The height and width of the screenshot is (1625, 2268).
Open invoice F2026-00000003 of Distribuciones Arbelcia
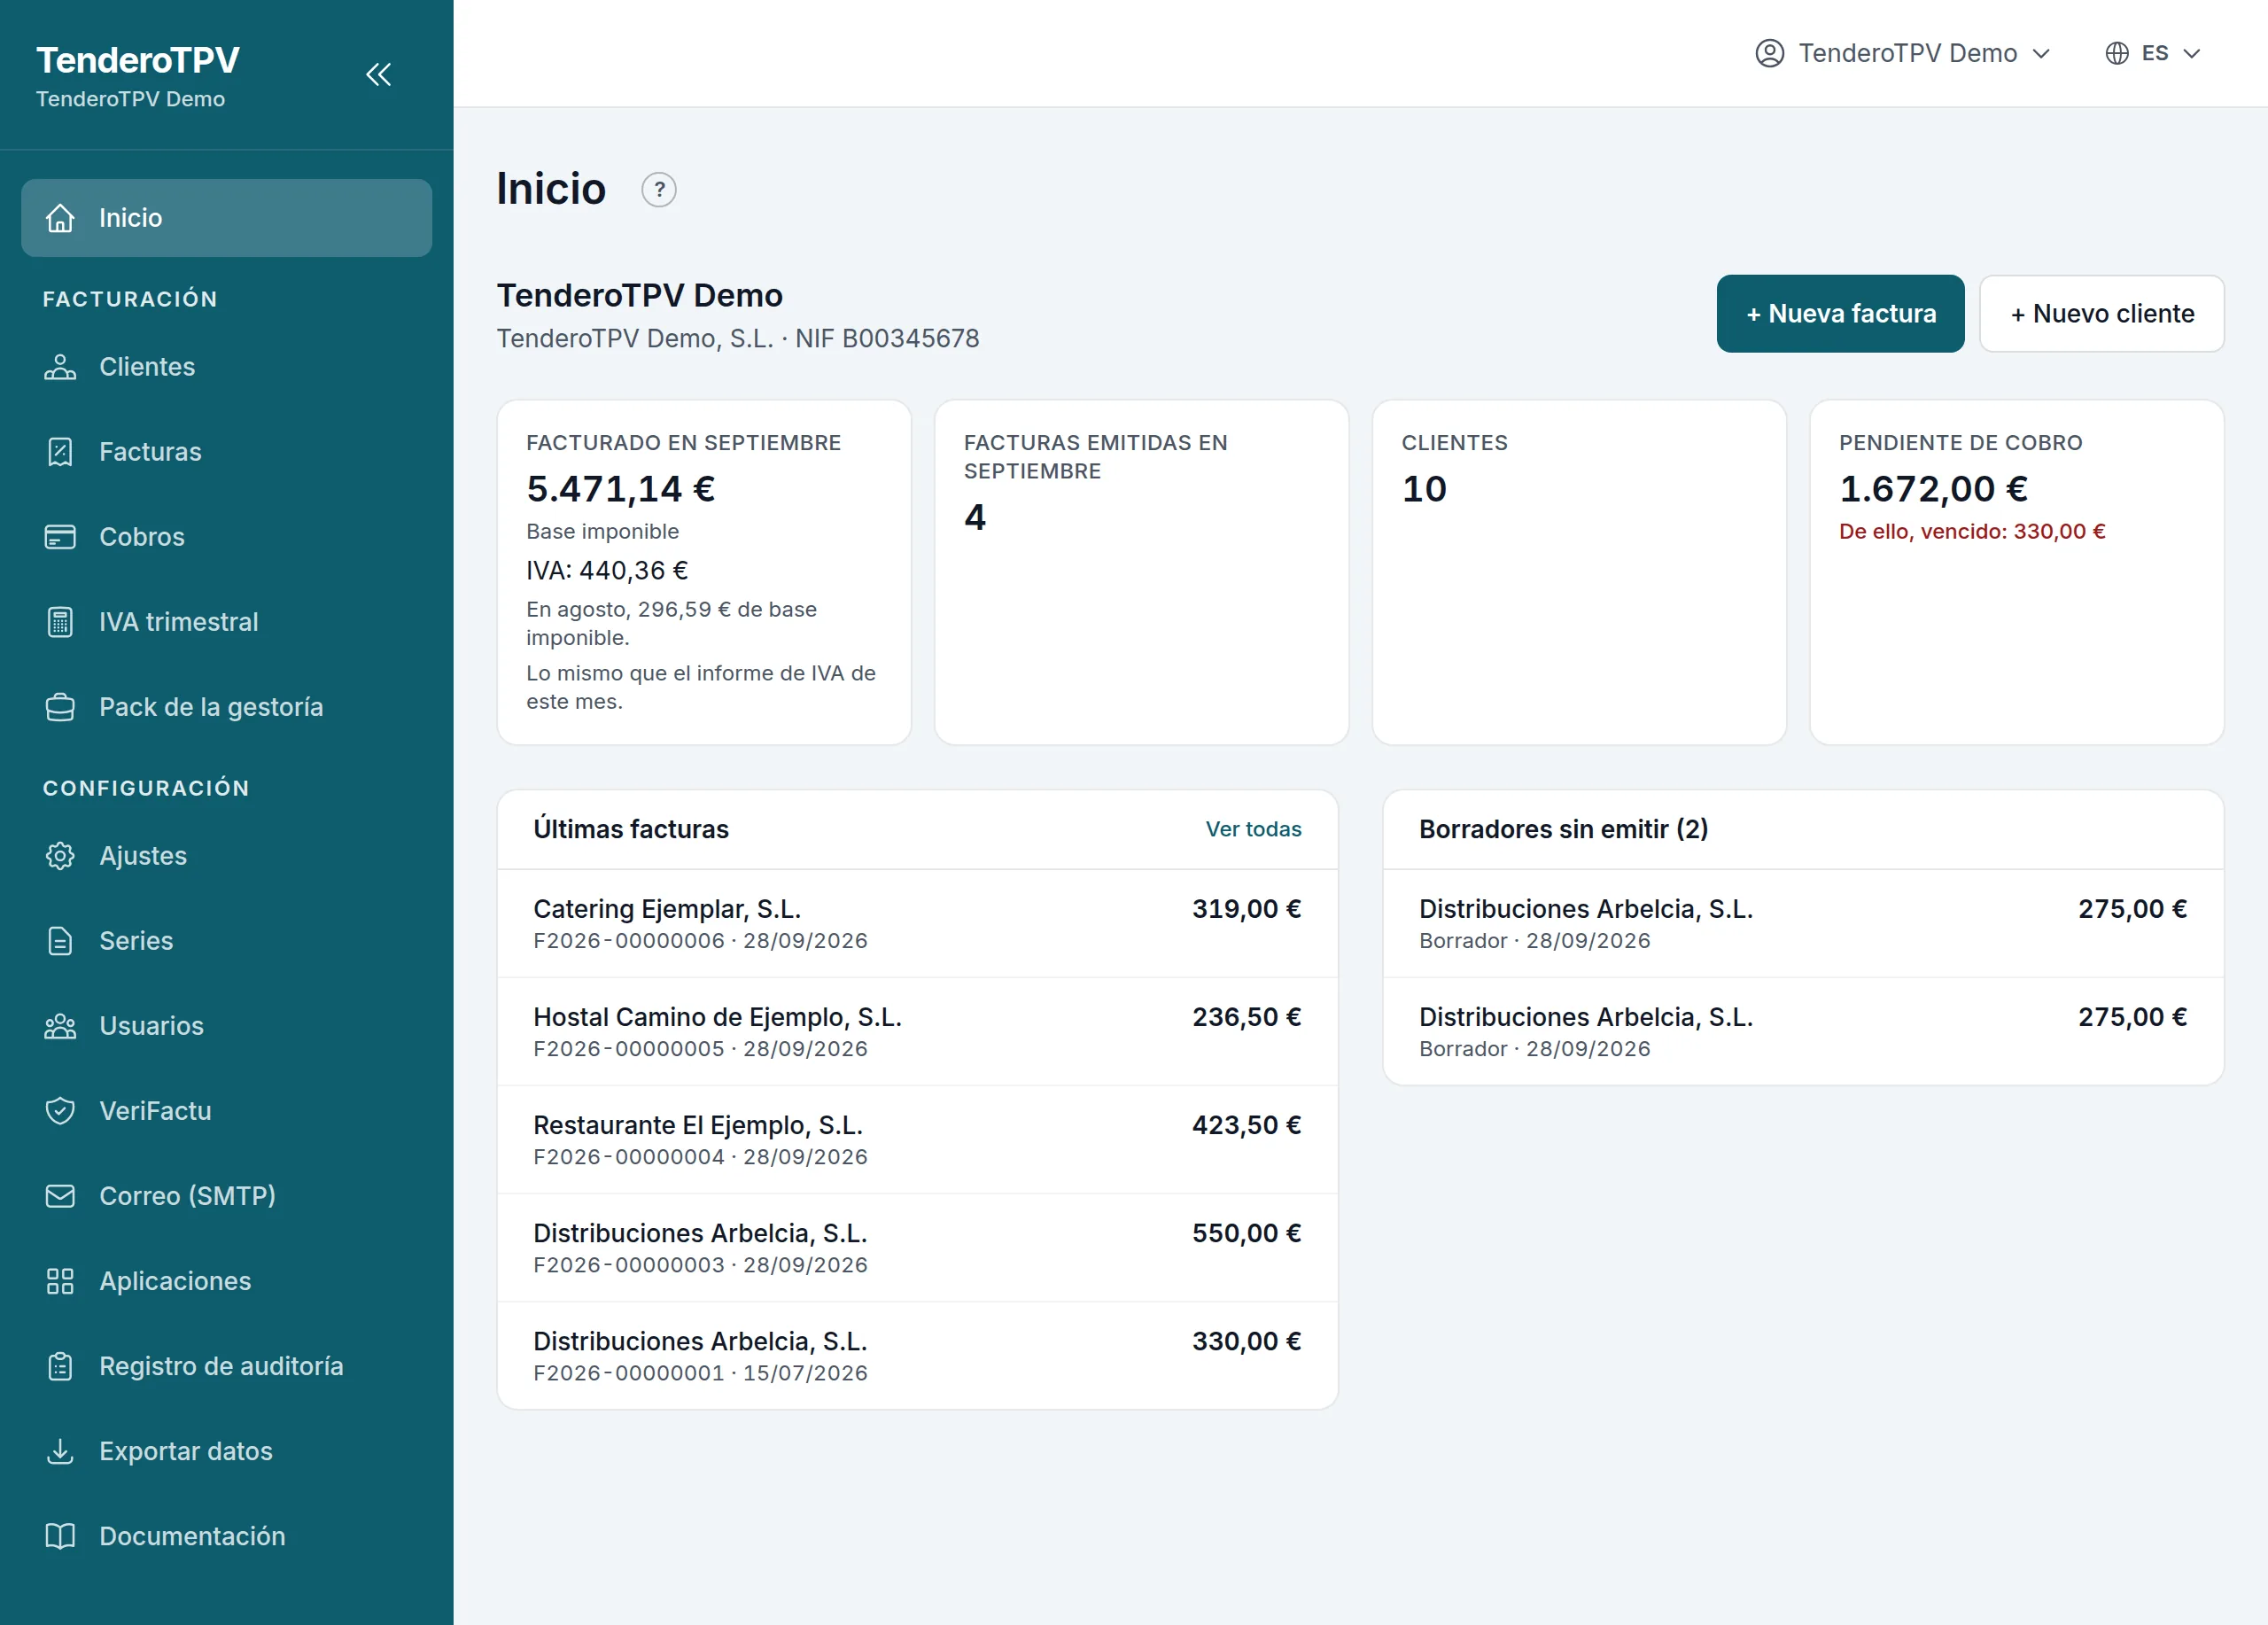click(x=917, y=1247)
